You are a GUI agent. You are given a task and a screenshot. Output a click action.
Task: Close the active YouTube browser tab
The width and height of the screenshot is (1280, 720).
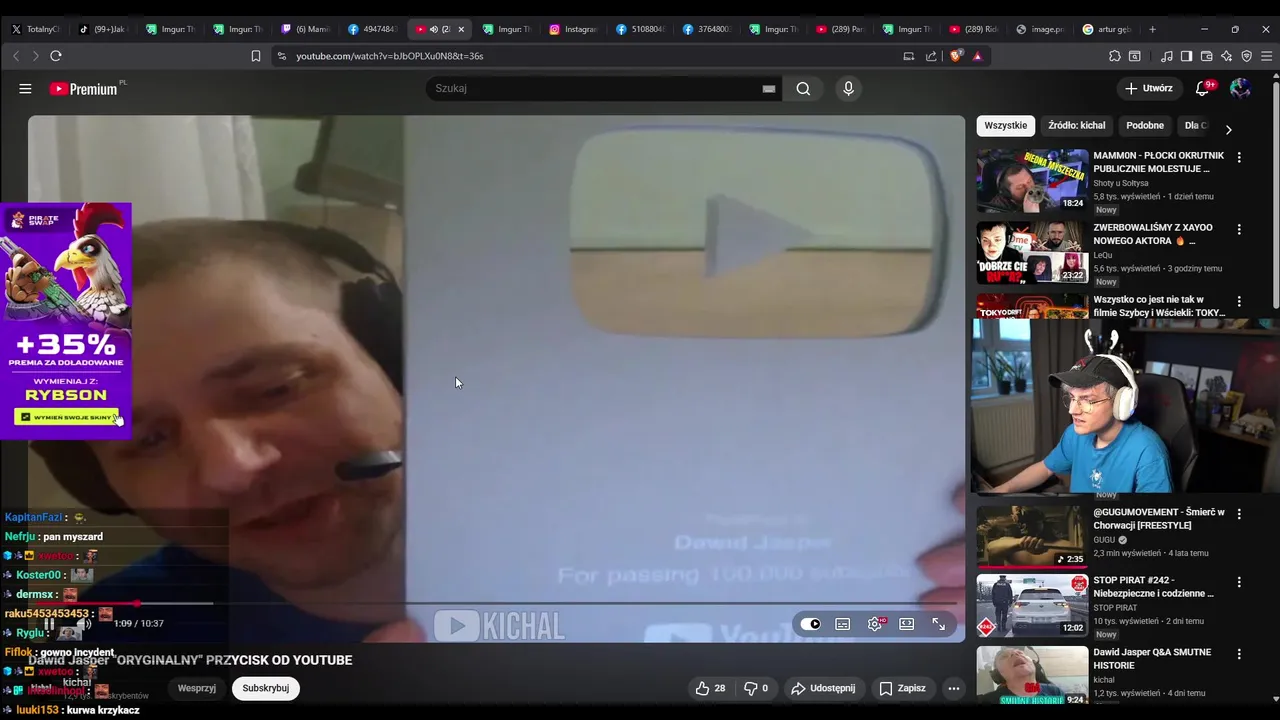click(461, 29)
